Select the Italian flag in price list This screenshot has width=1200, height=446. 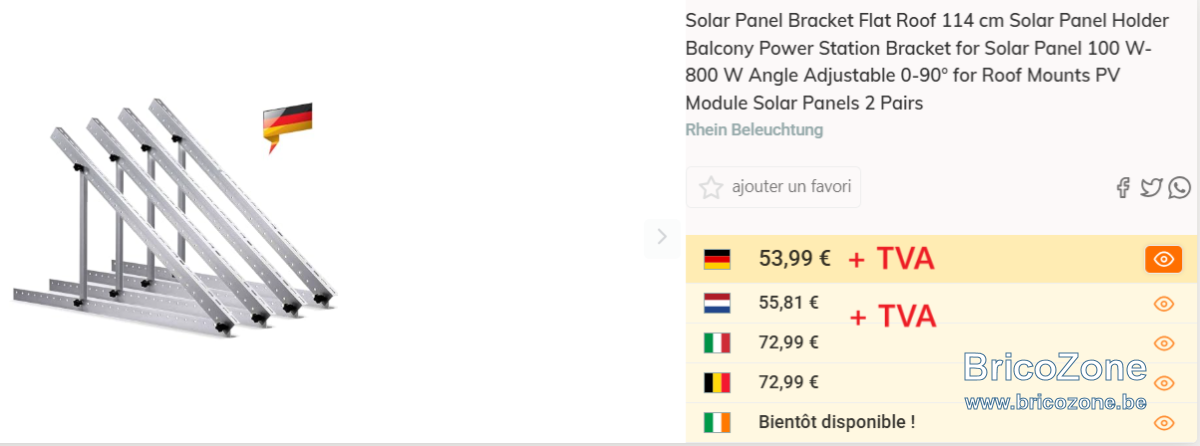tap(717, 343)
